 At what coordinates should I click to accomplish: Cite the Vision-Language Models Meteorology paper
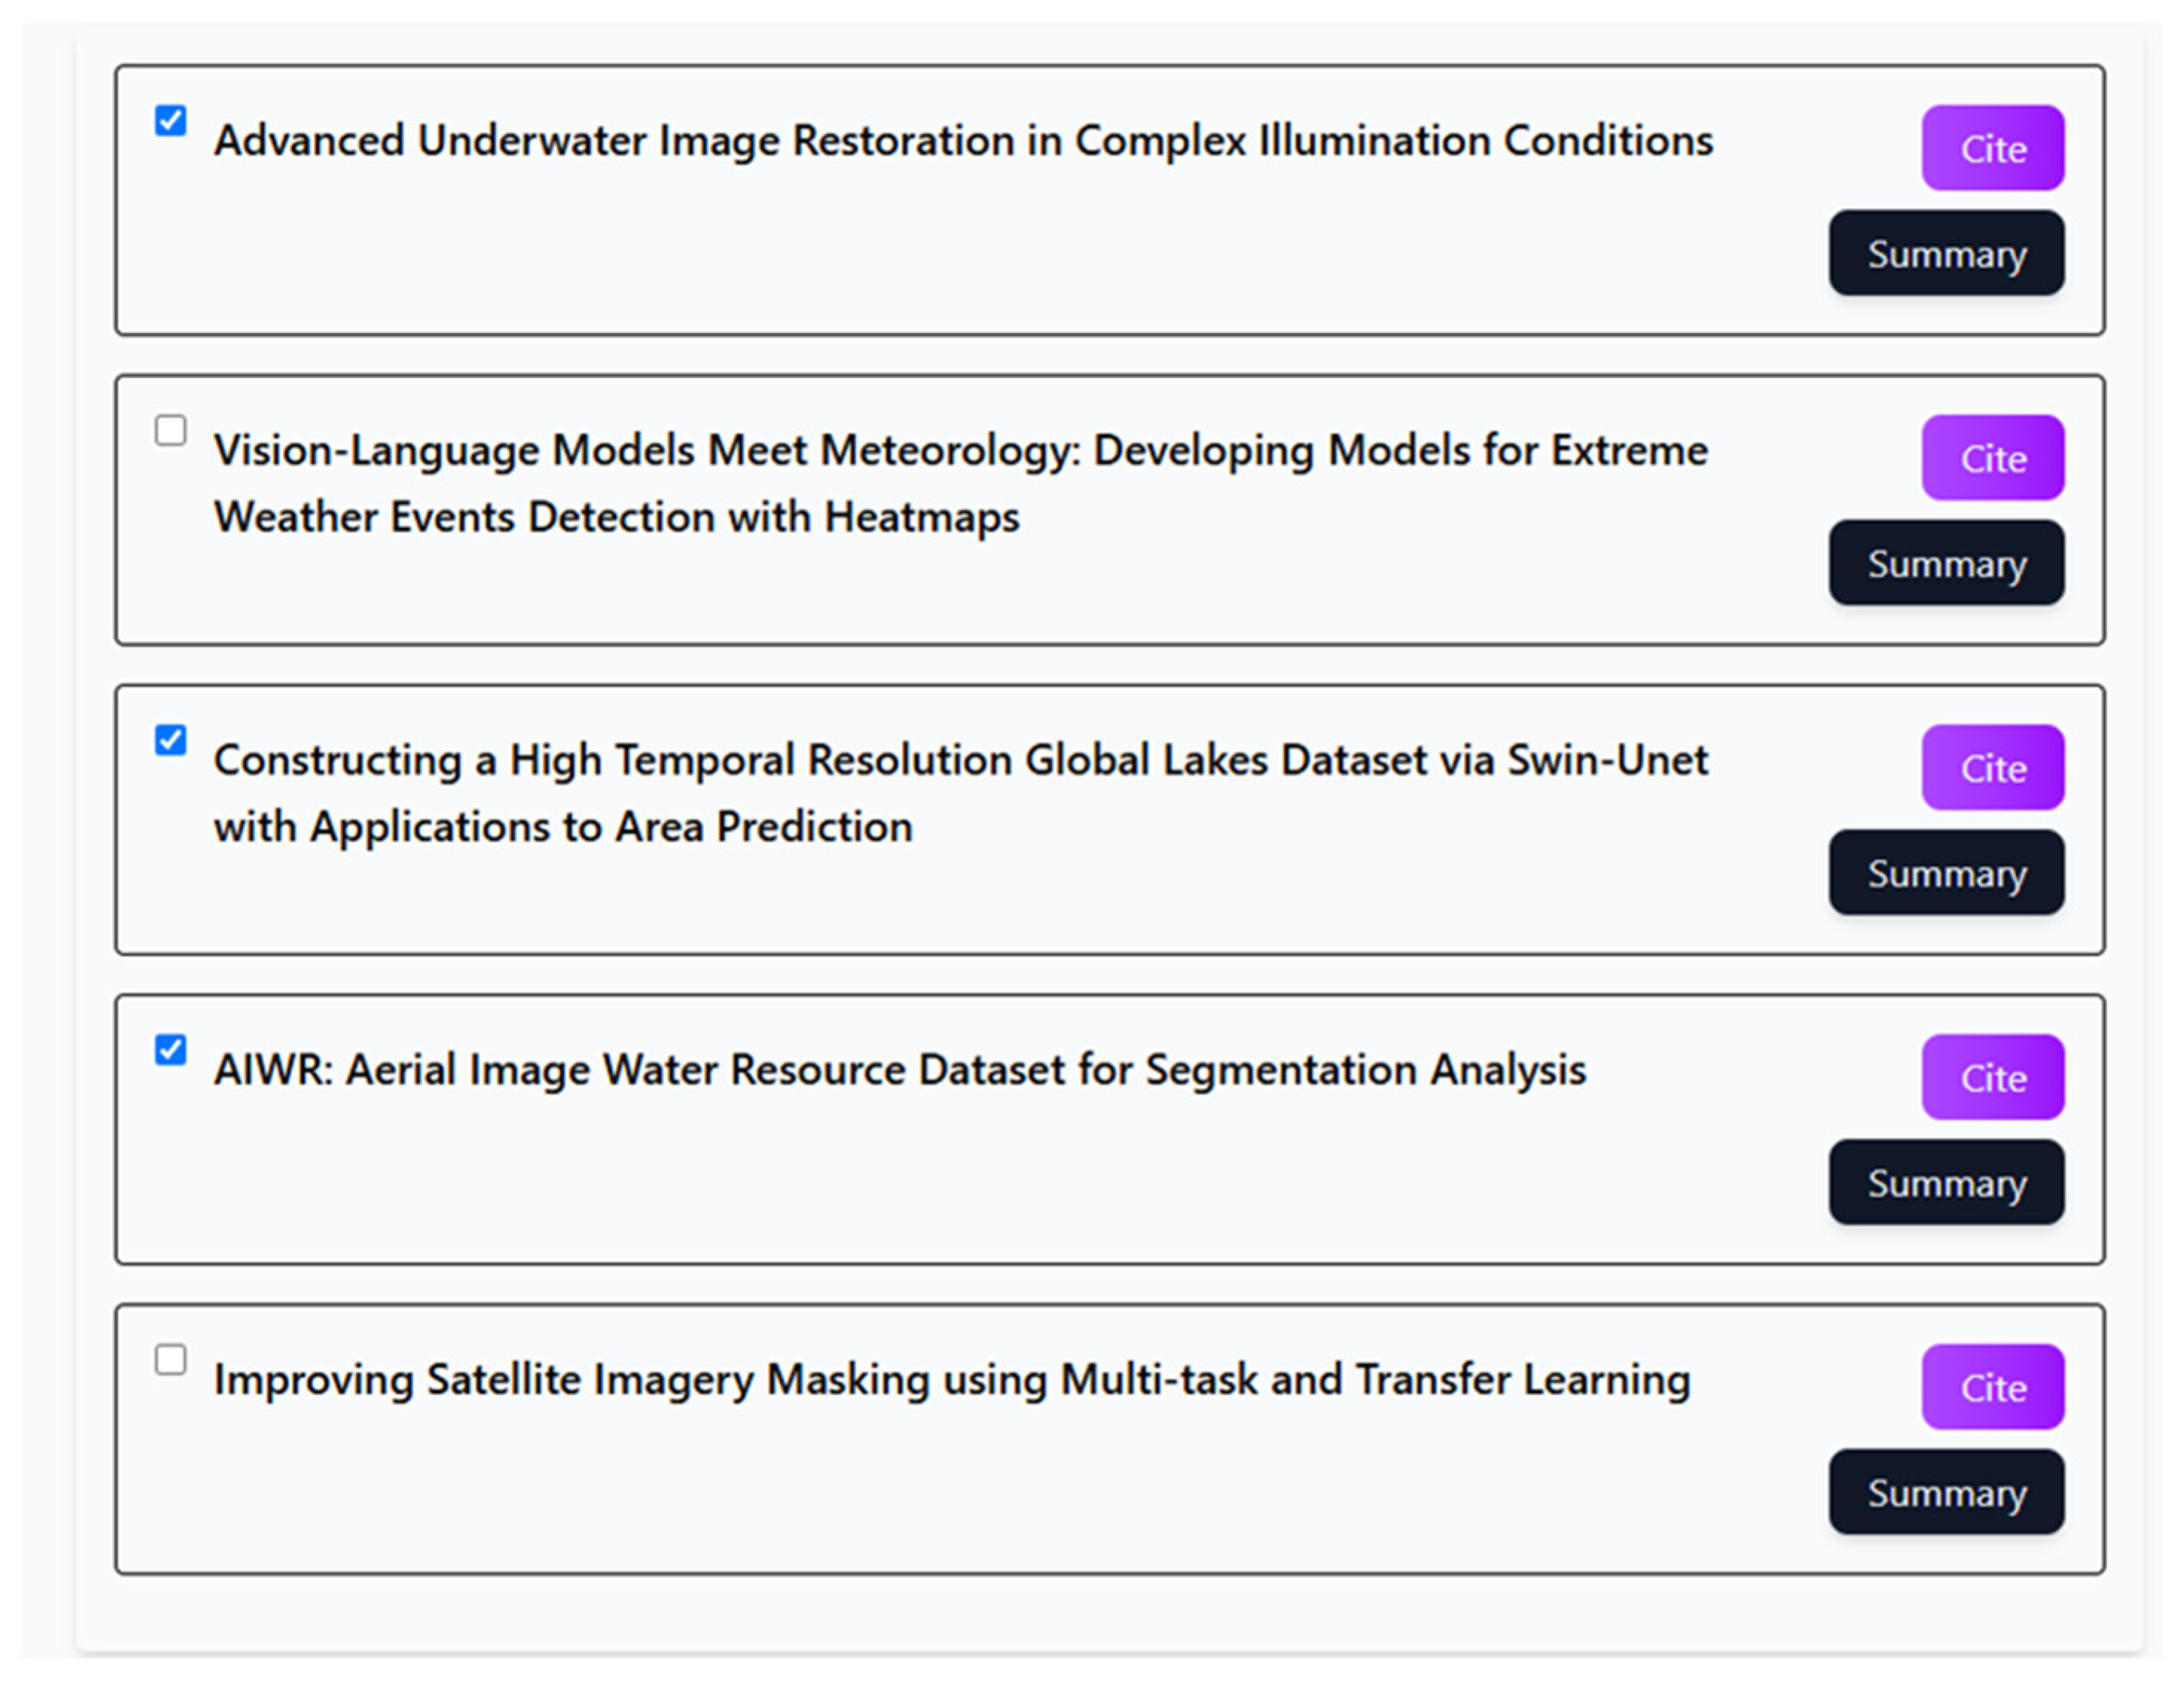click(1992, 458)
